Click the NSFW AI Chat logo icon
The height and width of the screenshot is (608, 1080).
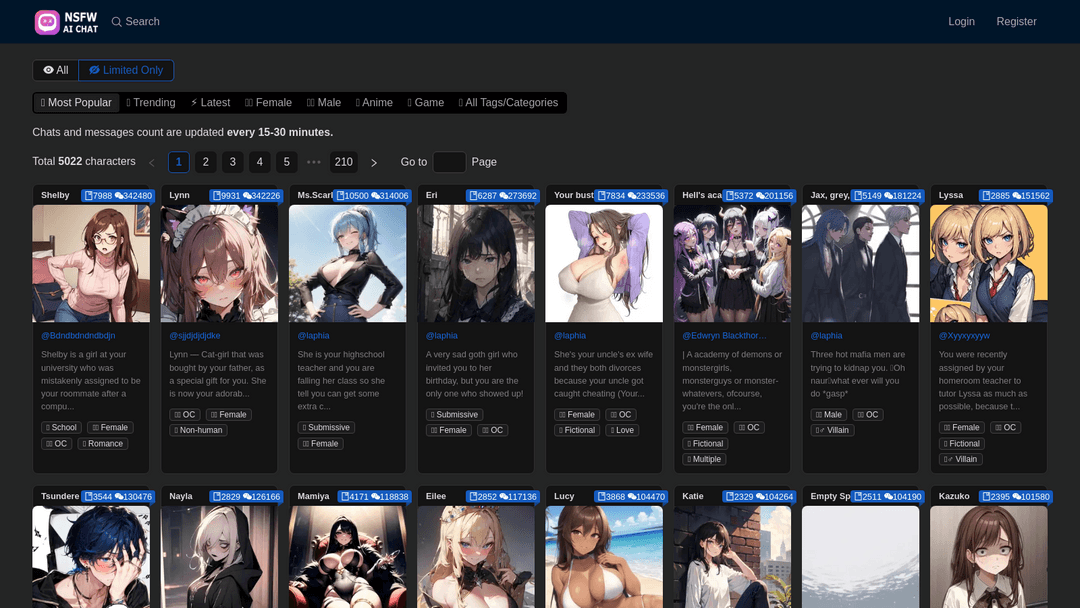coord(48,22)
